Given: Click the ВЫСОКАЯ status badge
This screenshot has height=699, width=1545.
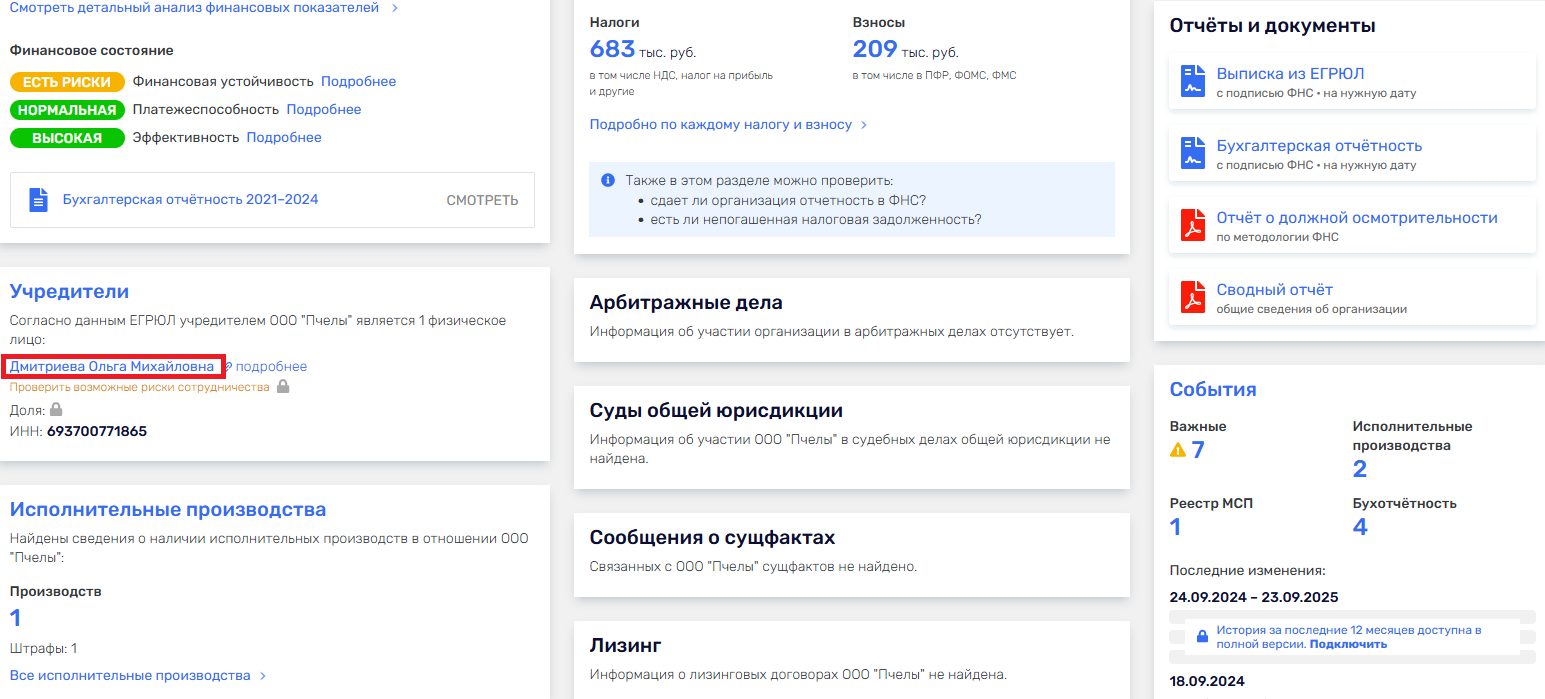Looking at the screenshot, I should tap(67, 138).
